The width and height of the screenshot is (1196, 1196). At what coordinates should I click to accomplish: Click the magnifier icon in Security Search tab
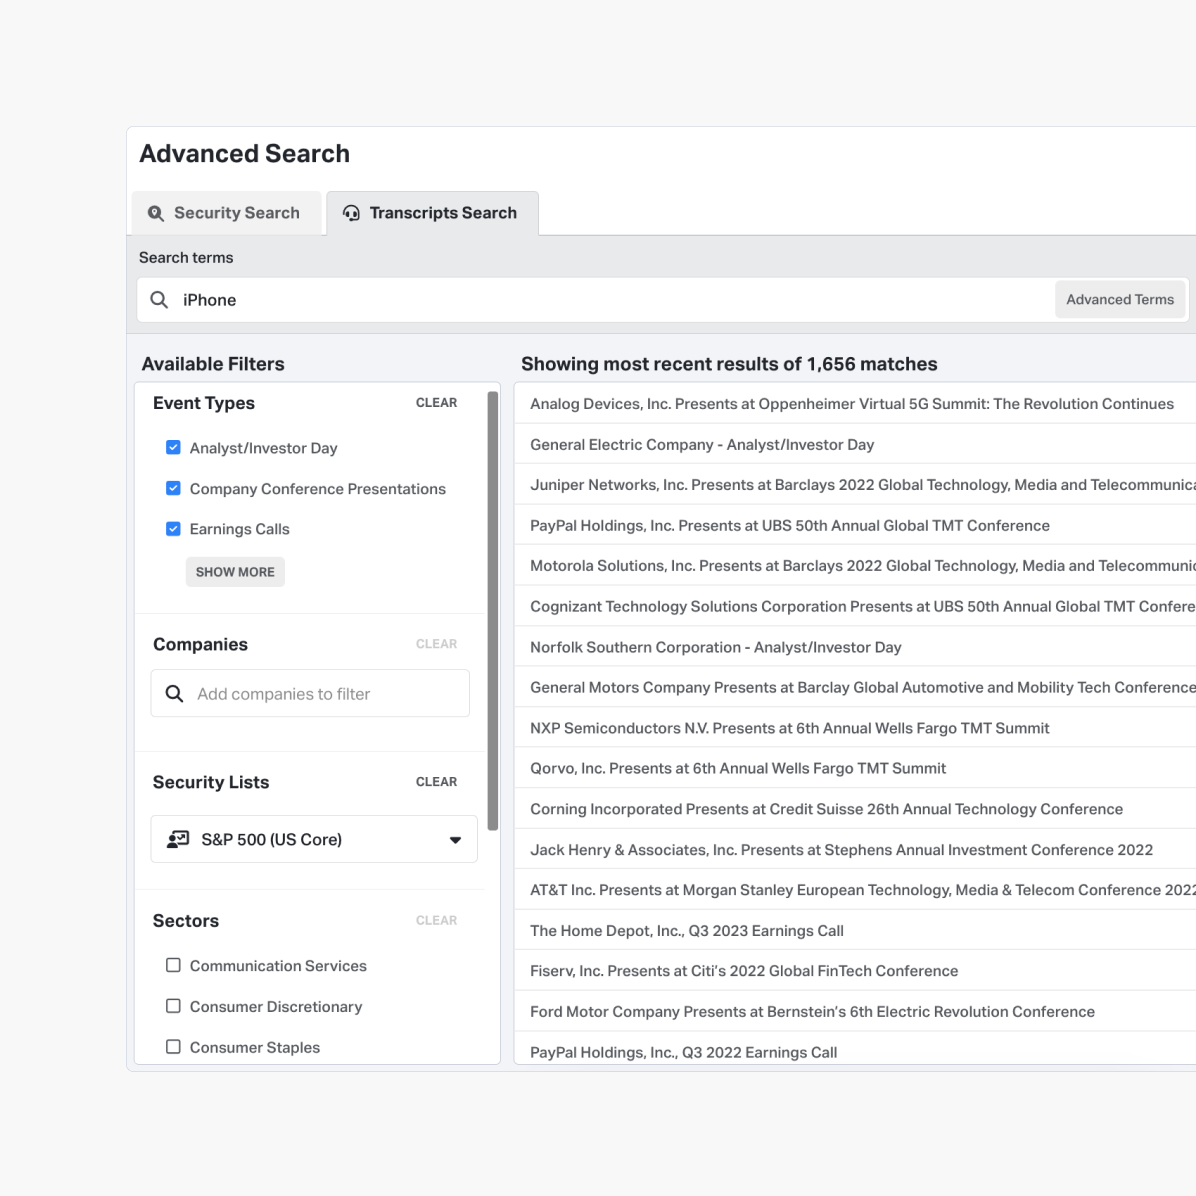(156, 213)
